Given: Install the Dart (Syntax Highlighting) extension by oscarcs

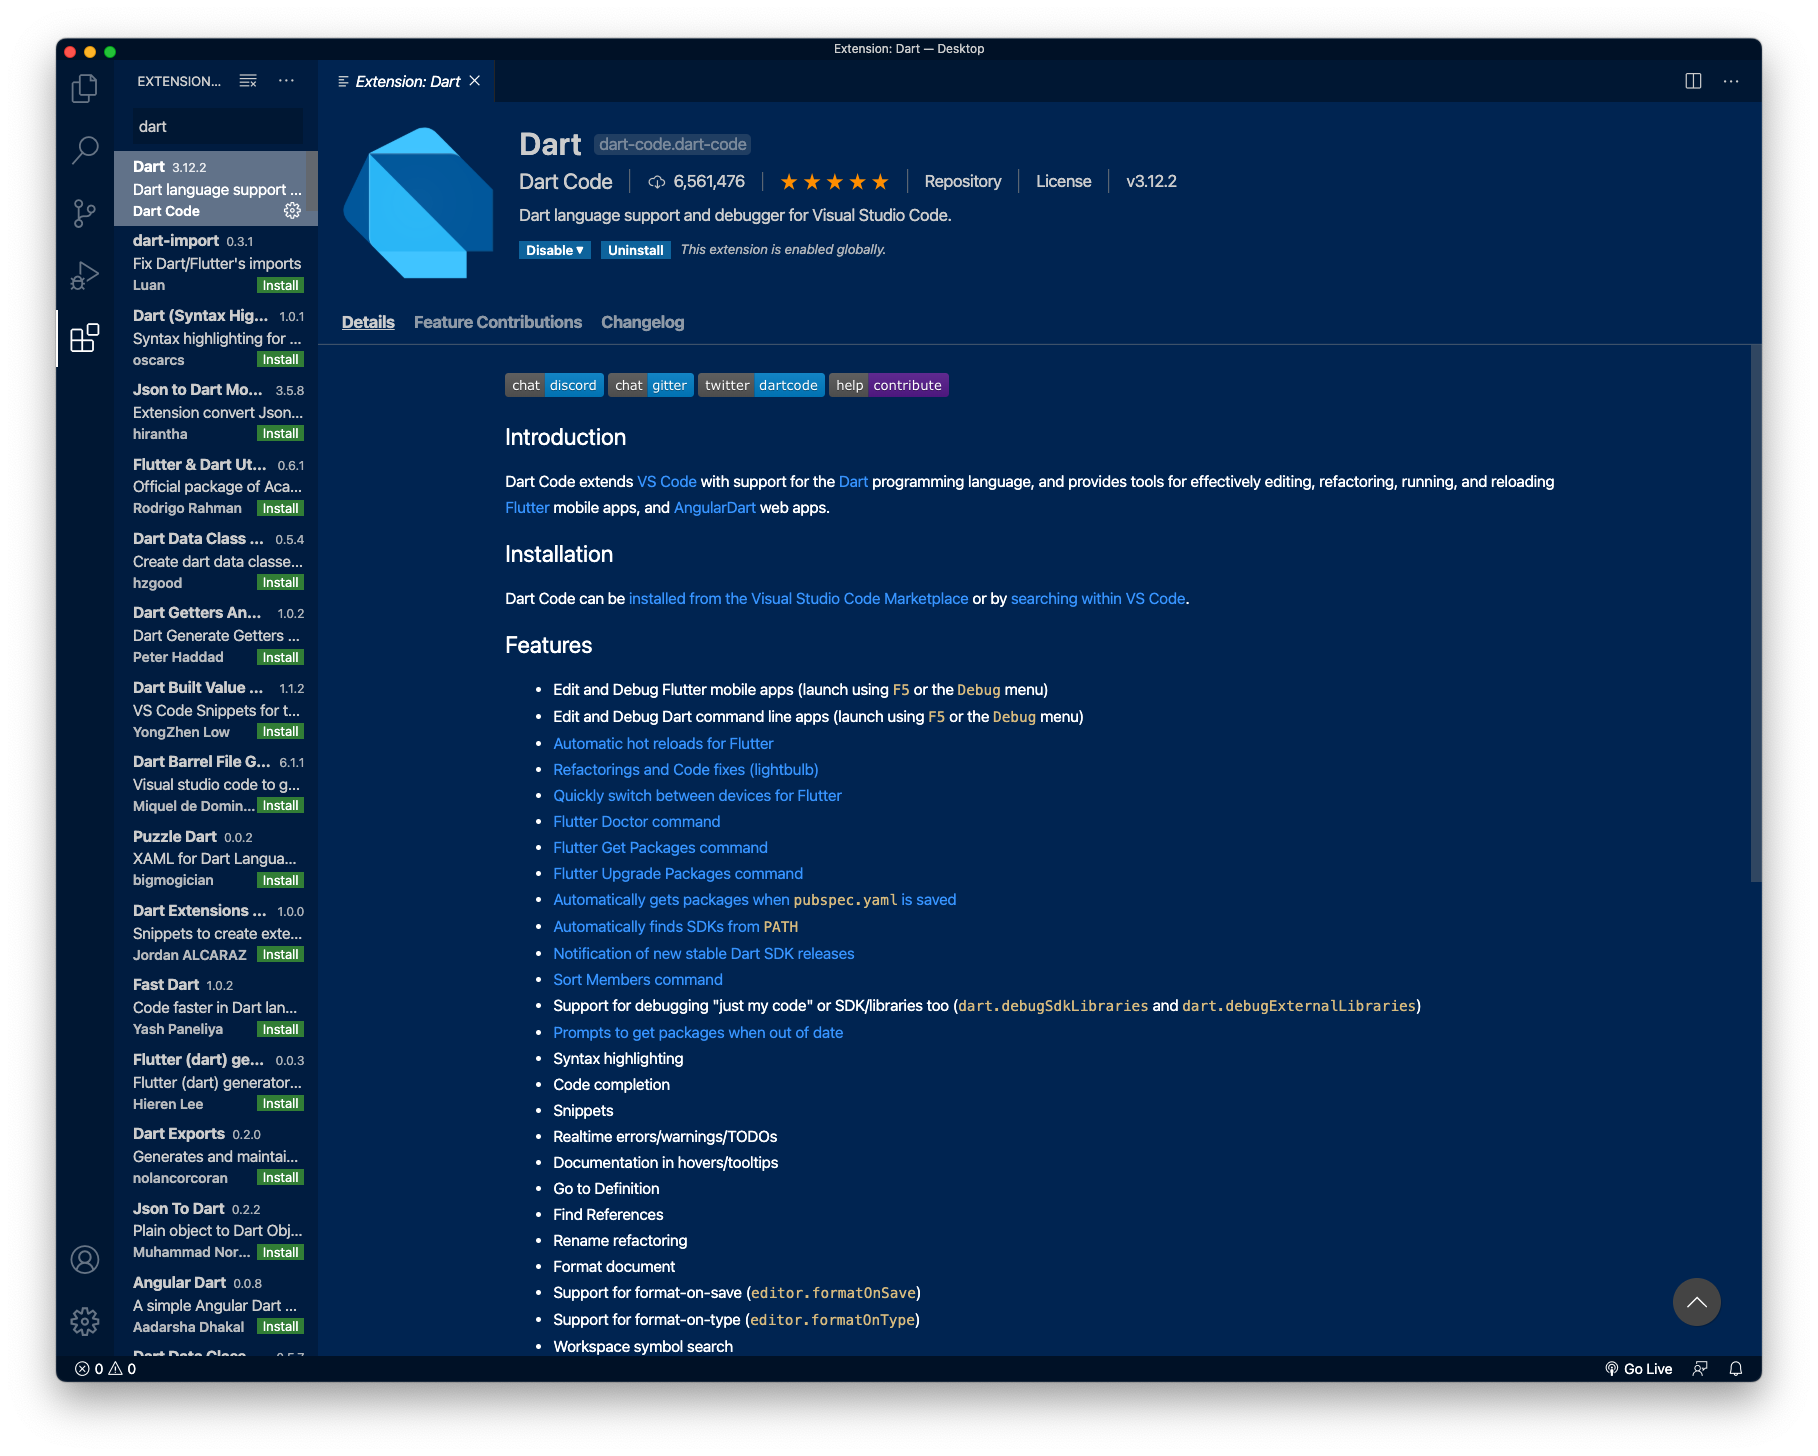Looking at the screenshot, I should tap(281, 360).
